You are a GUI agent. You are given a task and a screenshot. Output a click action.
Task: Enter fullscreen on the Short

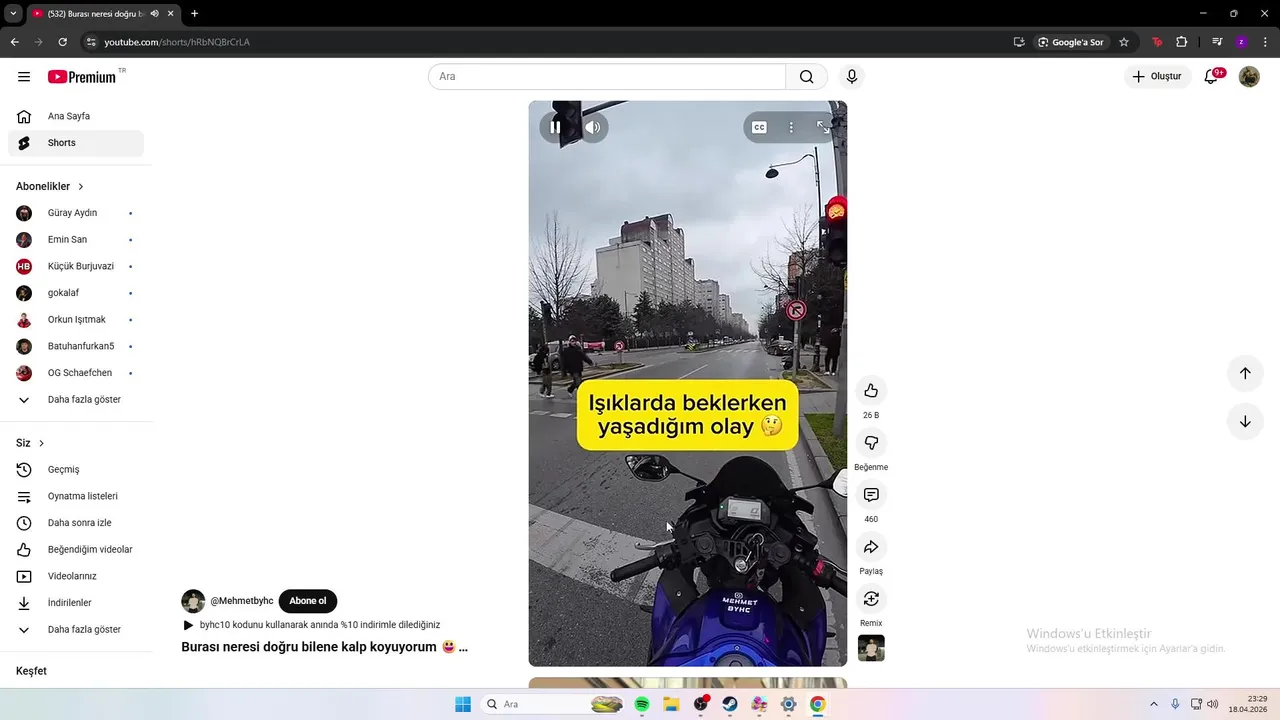pos(823,127)
